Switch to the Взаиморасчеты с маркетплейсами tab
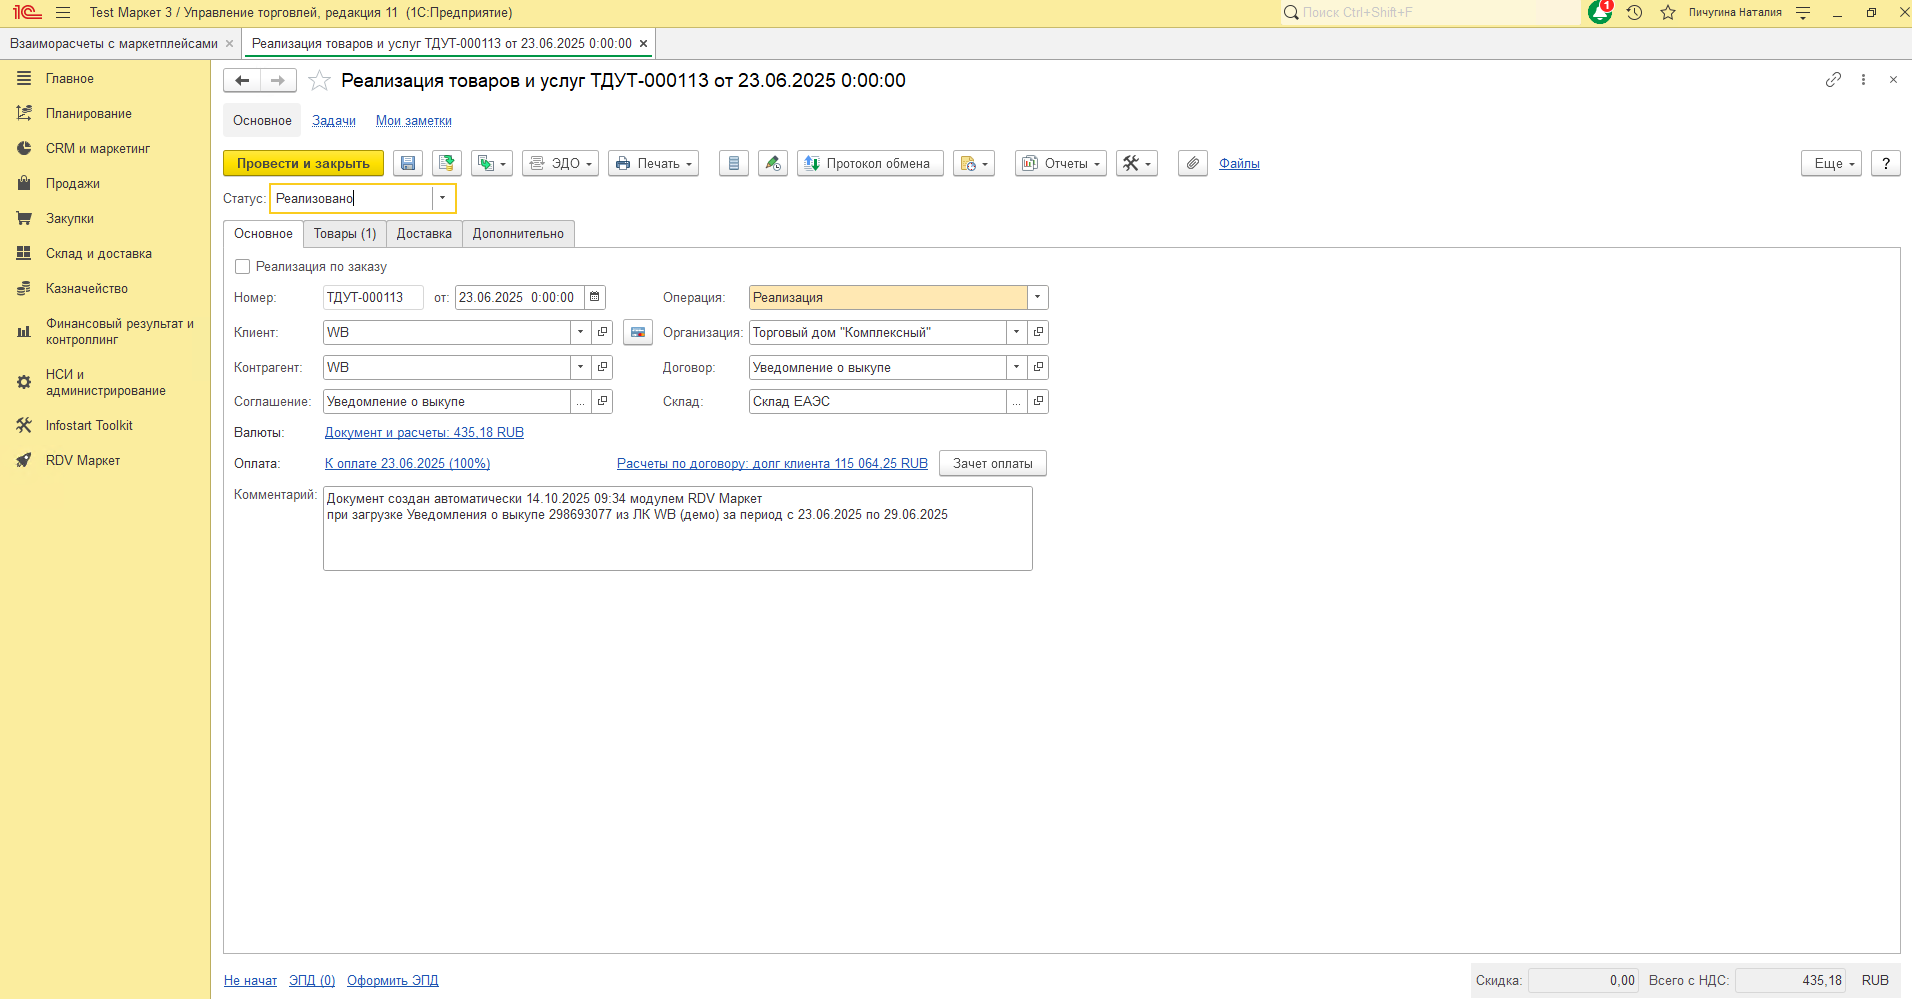The image size is (1912, 999). click(x=114, y=44)
